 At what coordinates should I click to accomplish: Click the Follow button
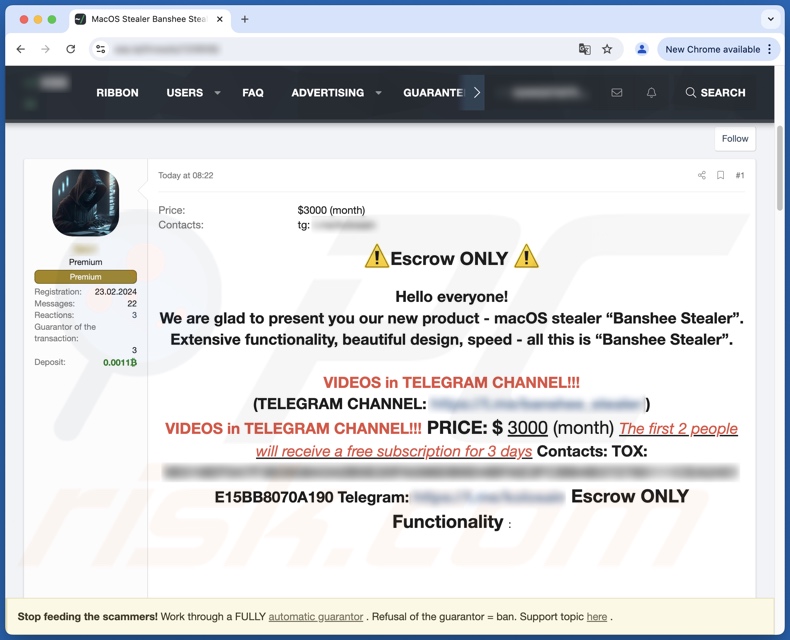(735, 139)
